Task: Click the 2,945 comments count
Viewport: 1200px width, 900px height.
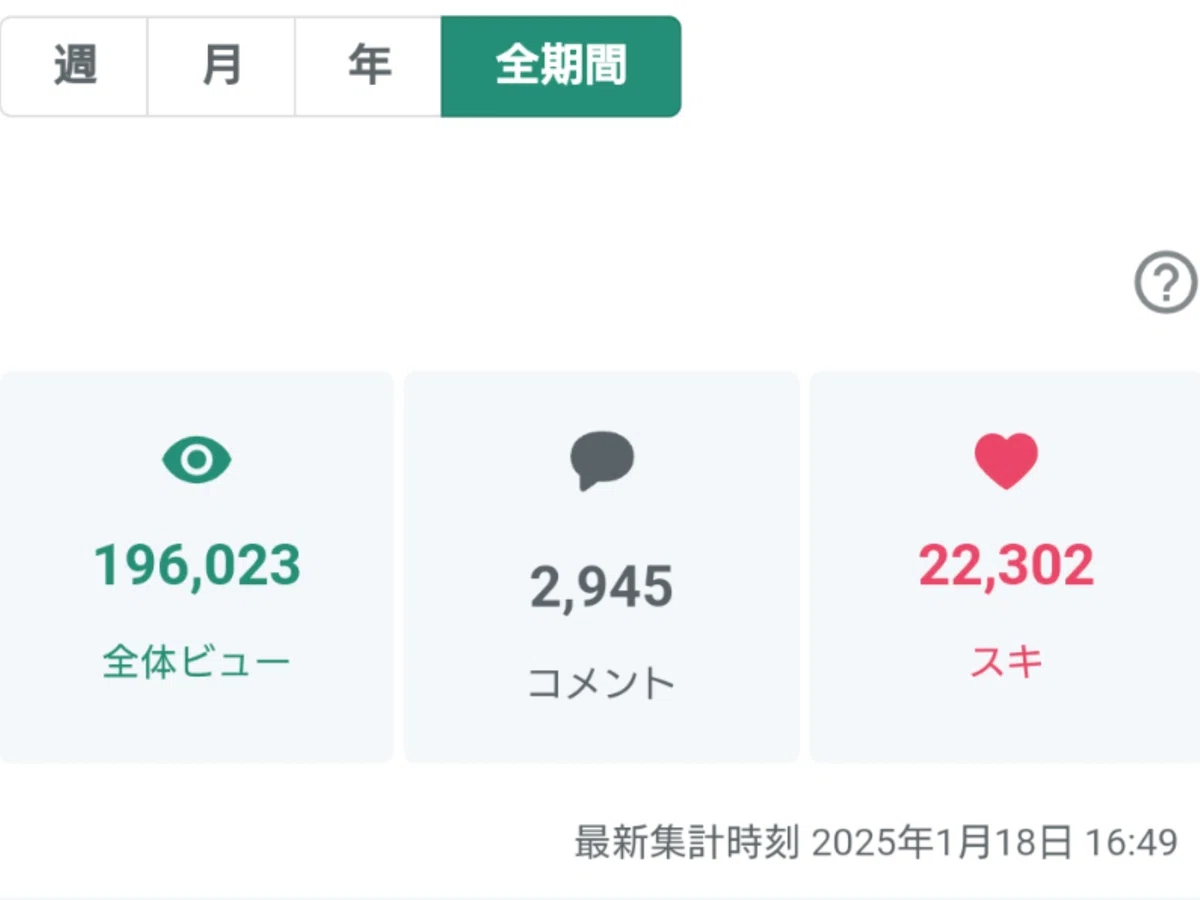Action: click(602, 588)
